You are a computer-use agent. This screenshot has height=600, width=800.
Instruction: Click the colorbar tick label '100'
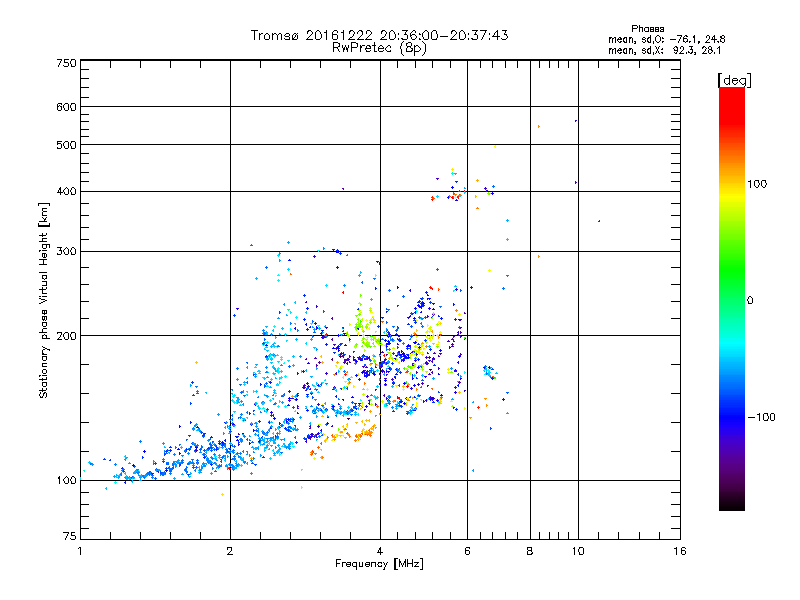[x=757, y=184]
